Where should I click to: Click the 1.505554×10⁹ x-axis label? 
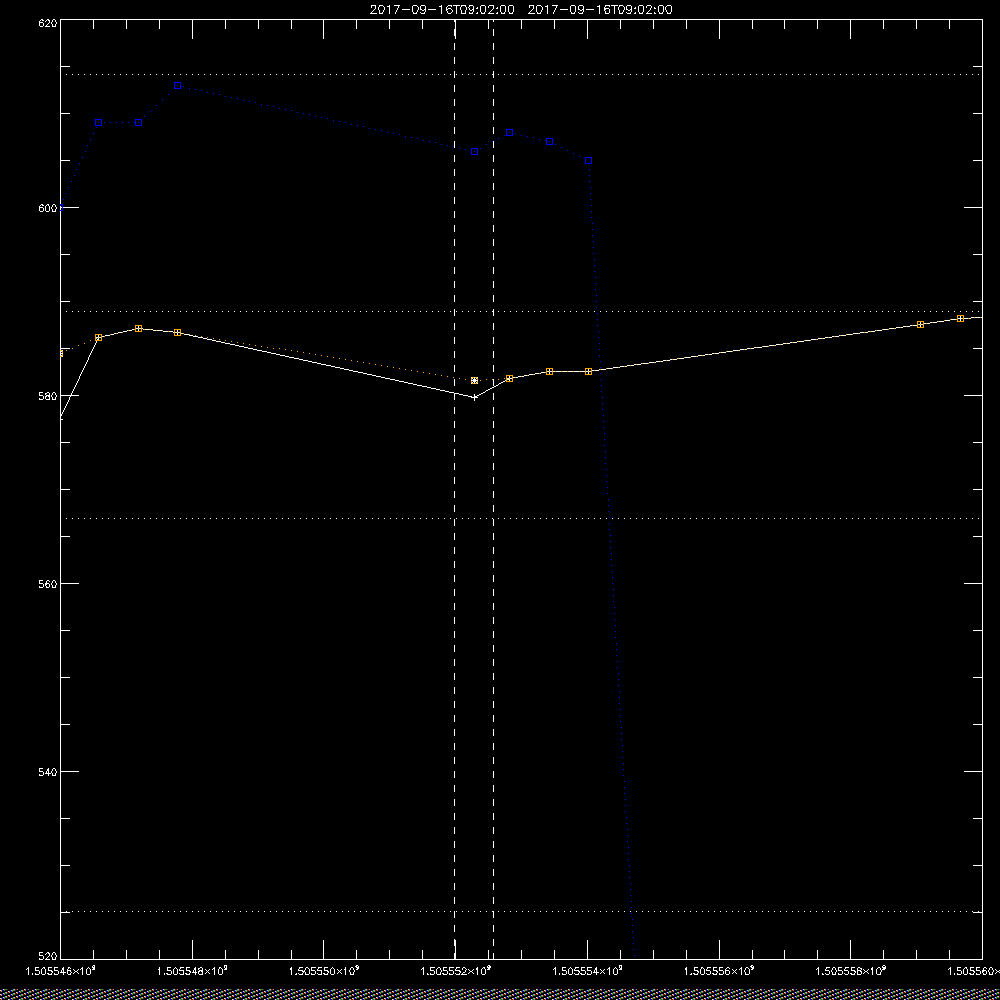[587, 971]
